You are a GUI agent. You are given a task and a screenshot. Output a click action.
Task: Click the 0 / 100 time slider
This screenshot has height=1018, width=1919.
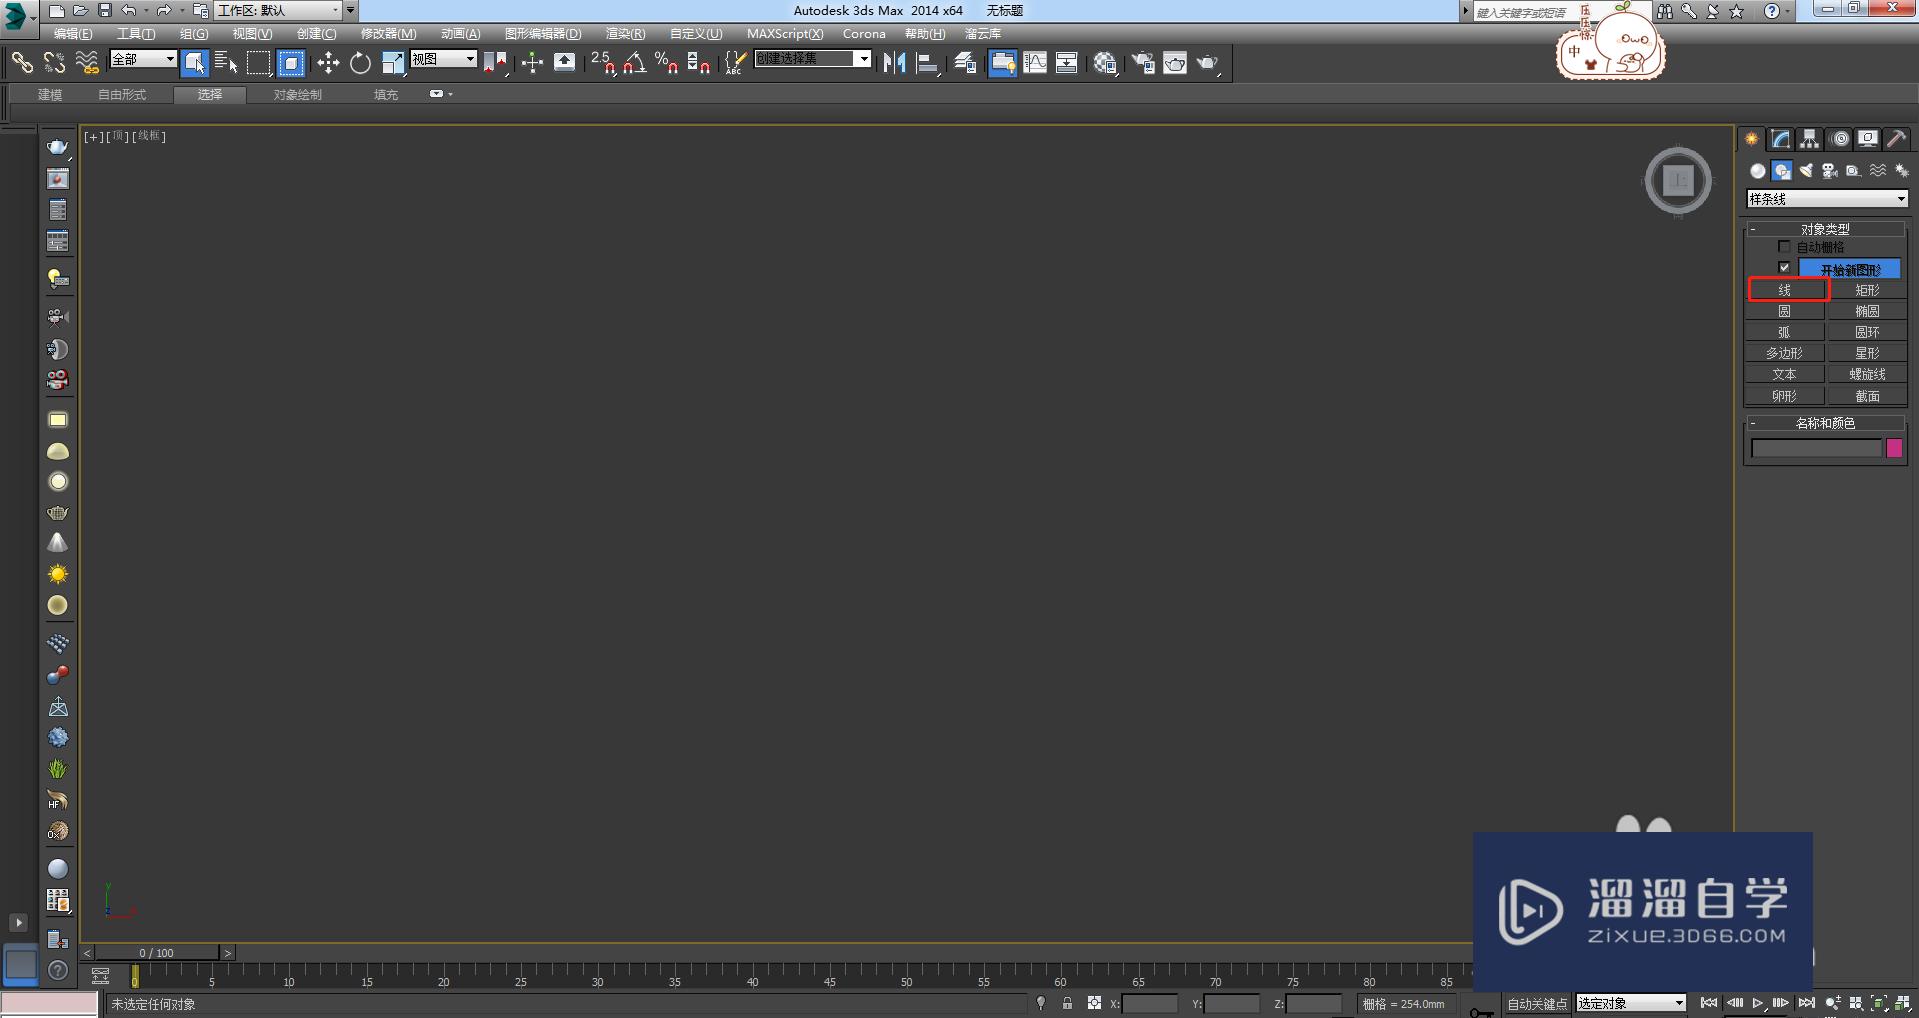click(x=157, y=953)
